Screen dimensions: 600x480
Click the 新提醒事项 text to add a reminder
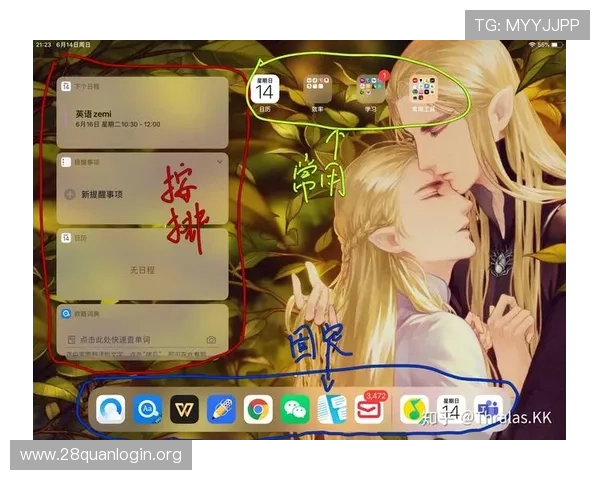click(x=102, y=194)
